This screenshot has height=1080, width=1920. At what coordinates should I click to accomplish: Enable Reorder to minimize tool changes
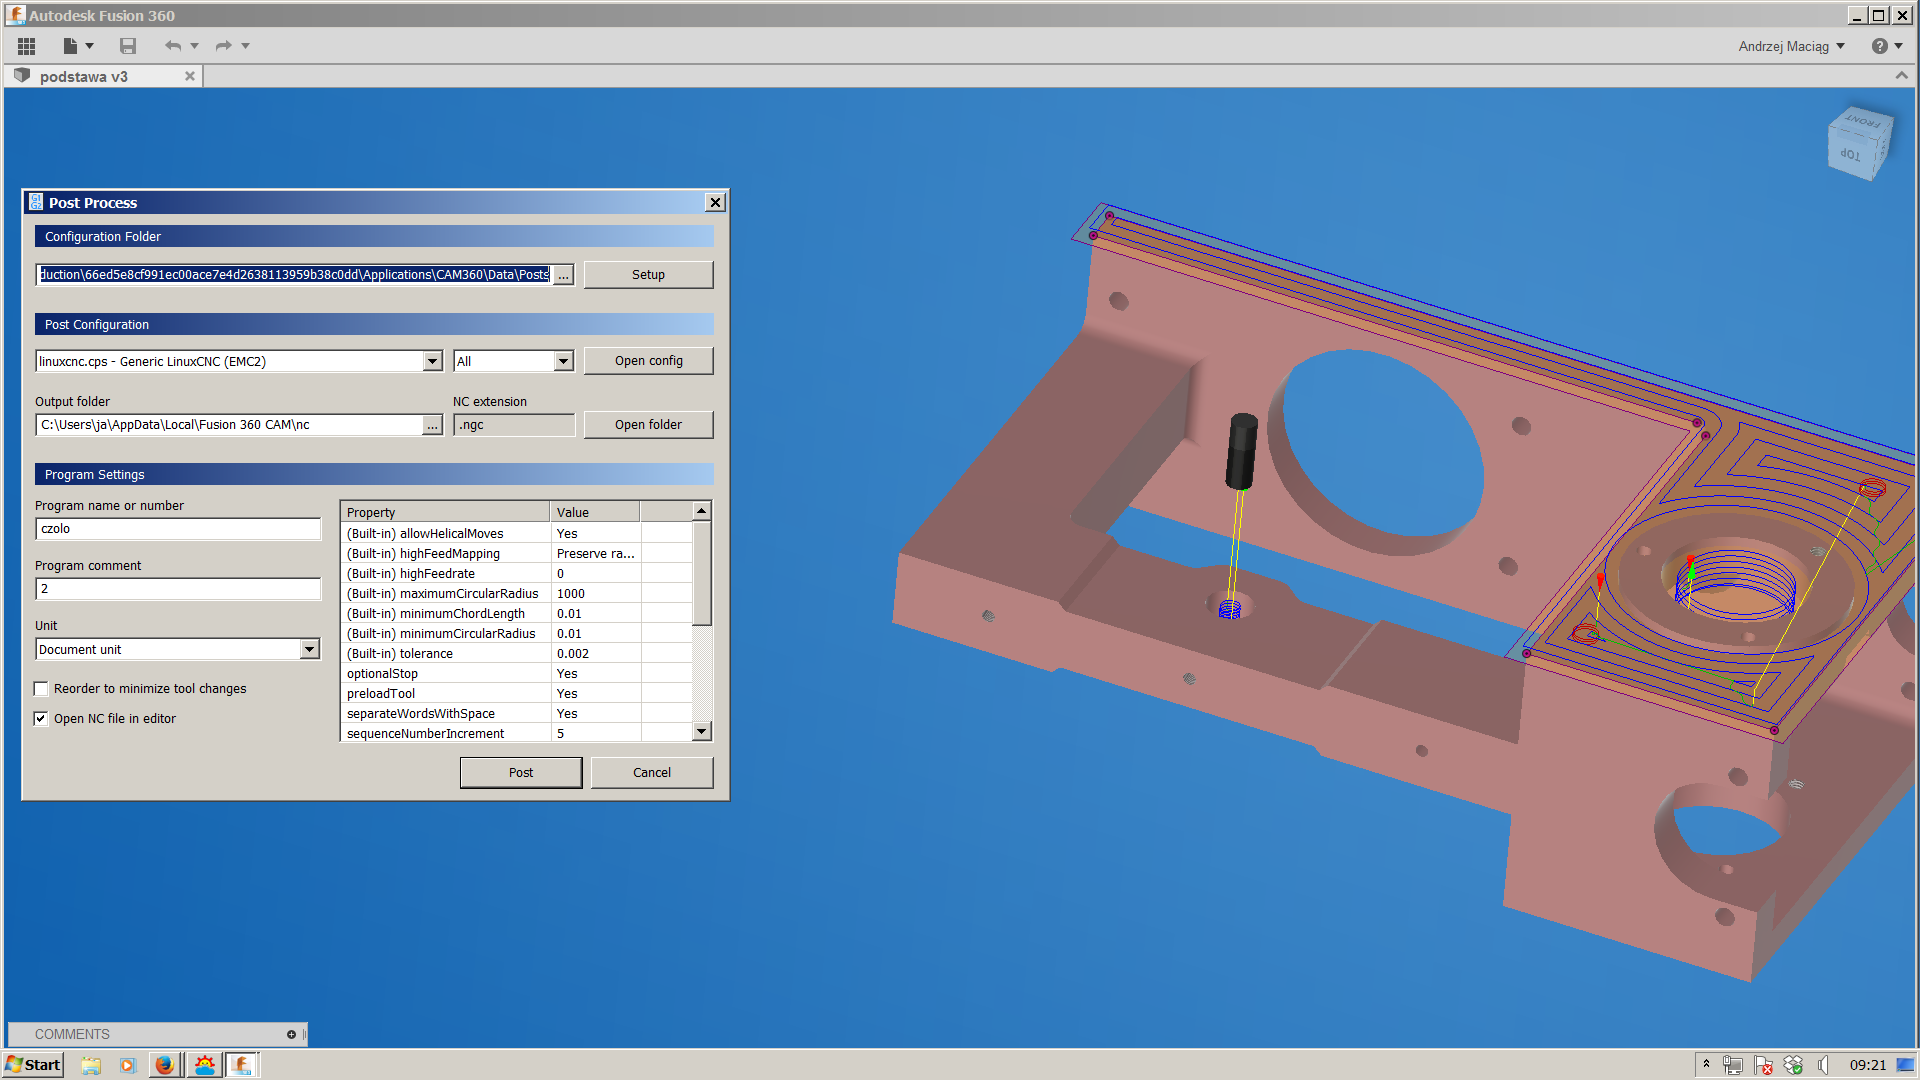click(x=41, y=689)
